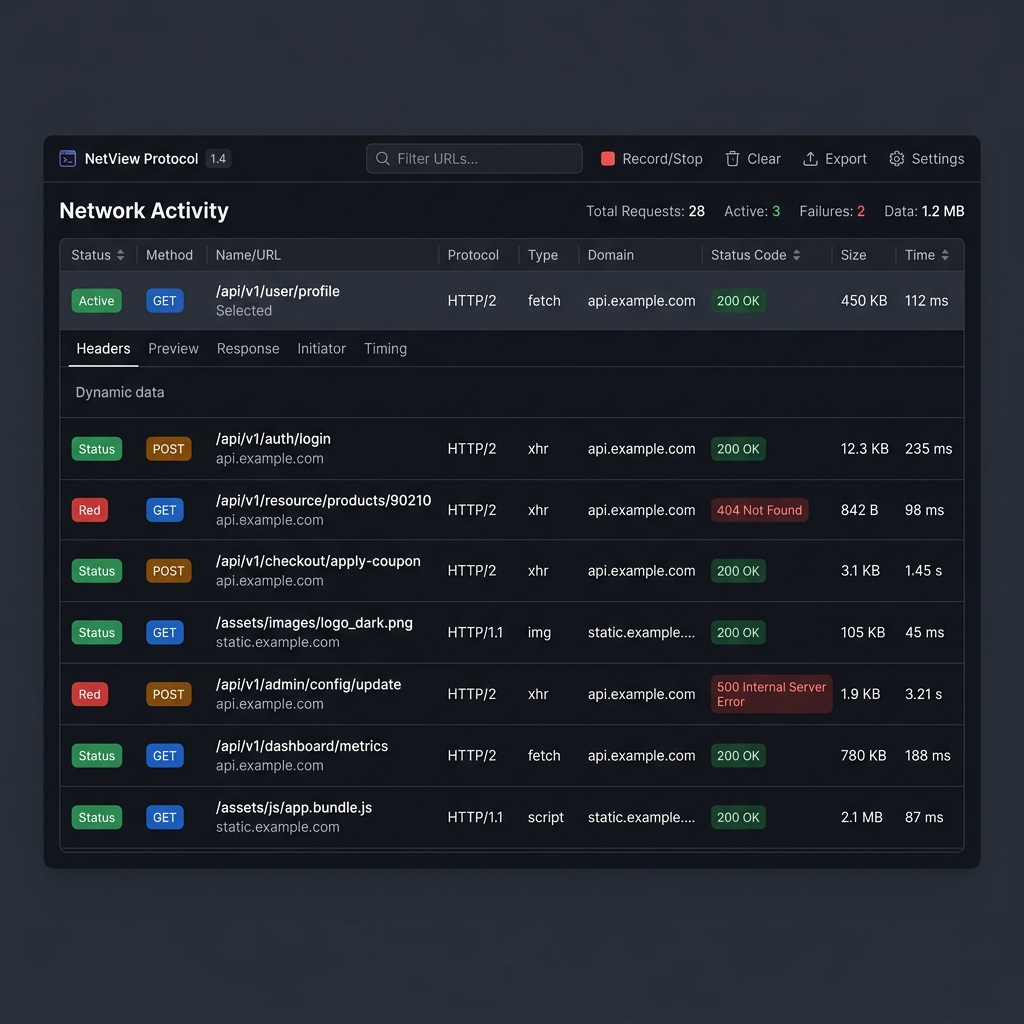The height and width of the screenshot is (1024, 1024).
Task: Click the Dynamic data text in Headers panel
Action: pyautogui.click(x=120, y=392)
